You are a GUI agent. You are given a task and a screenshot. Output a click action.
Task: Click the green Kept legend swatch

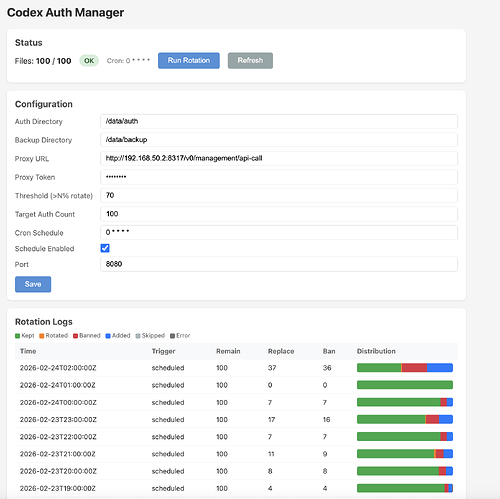coord(17,336)
